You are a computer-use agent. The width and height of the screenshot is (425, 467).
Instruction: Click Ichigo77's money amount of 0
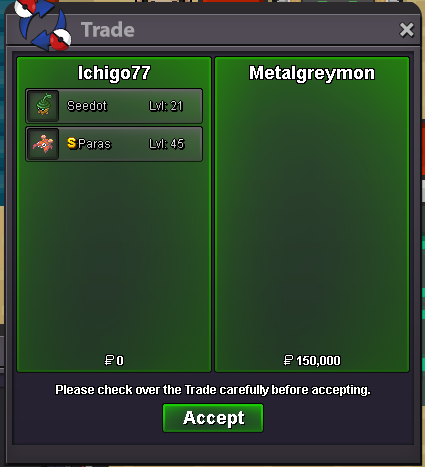pyautogui.click(x=120, y=361)
